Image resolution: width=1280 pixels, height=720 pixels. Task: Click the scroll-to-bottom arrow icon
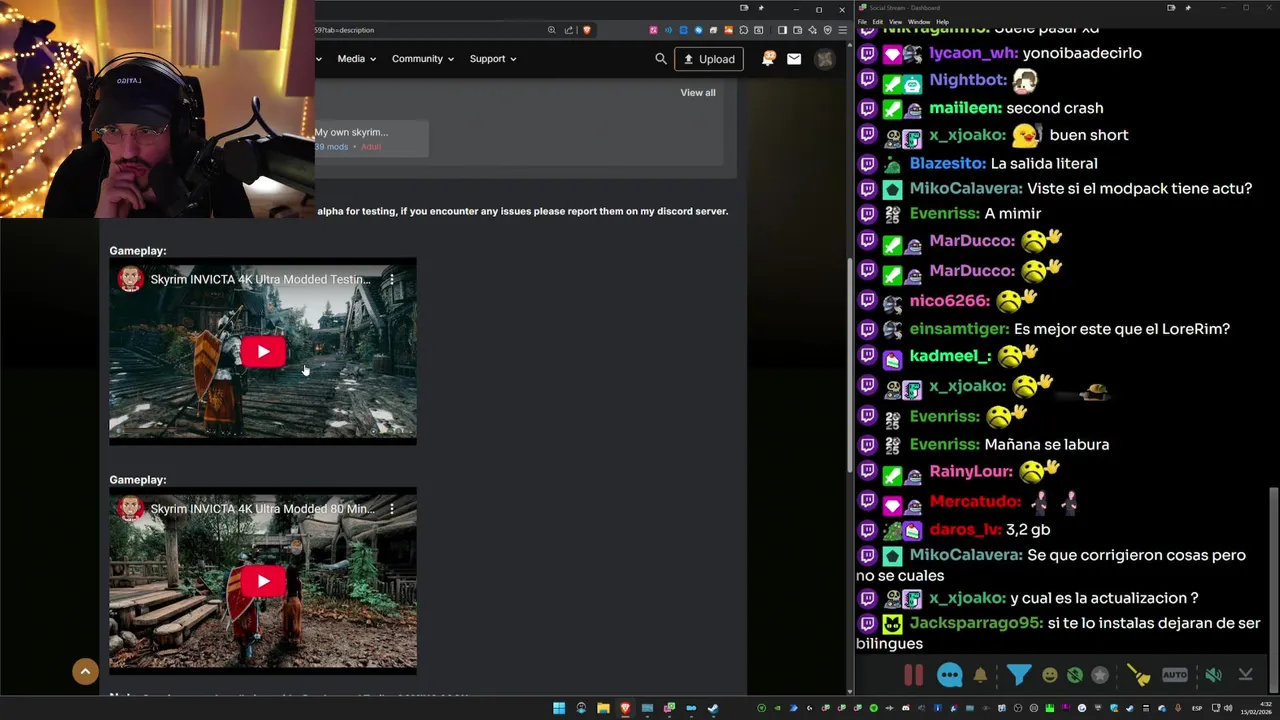tap(1245, 675)
